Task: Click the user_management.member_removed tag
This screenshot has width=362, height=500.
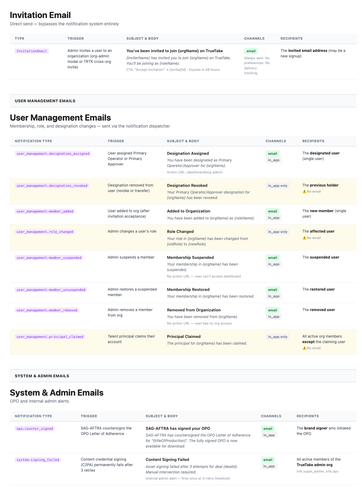Action: point(47,310)
